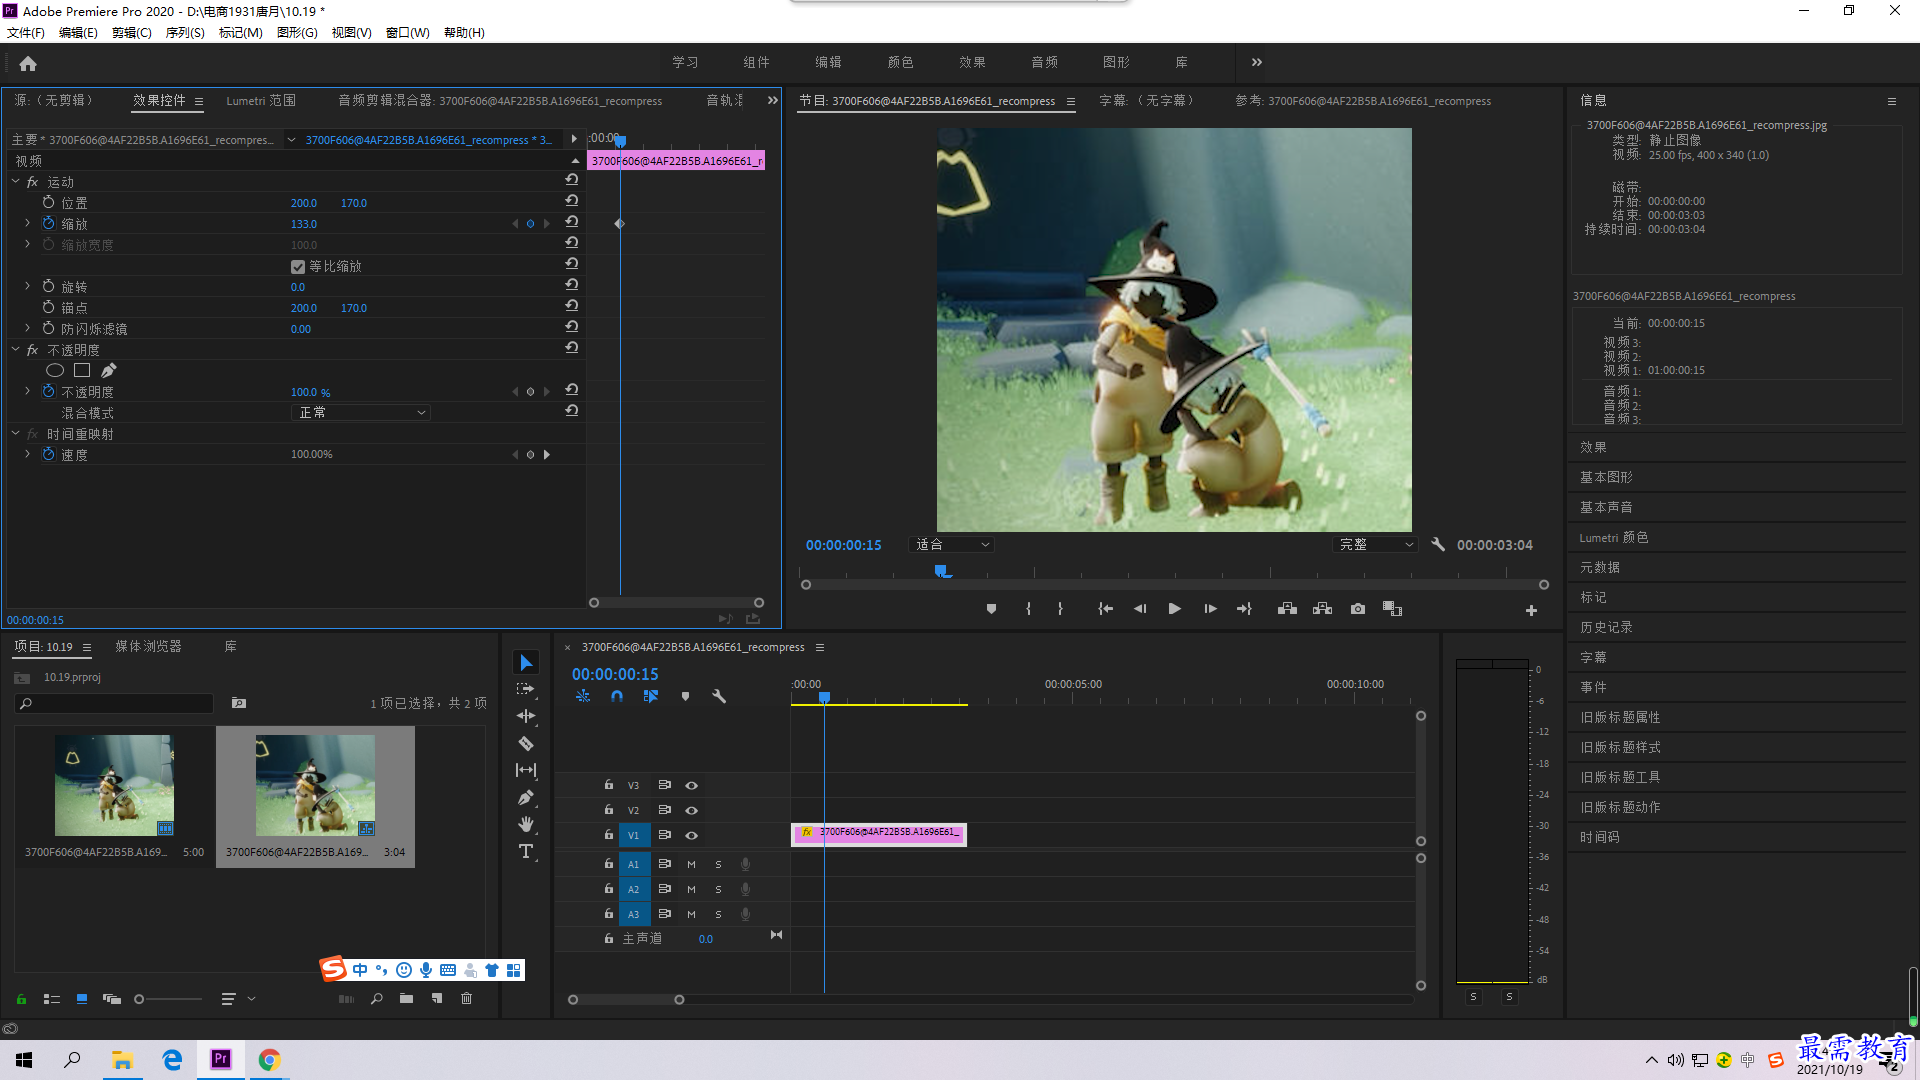This screenshot has width=1920, height=1080.
Task: Click delete trash icon in project panel
Action: [466, 999]
